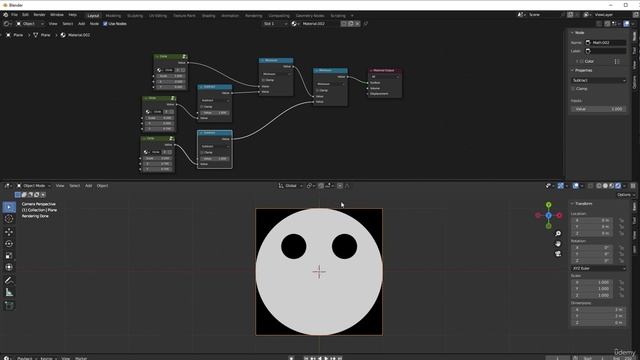
Task: Toggle Clamp on the second Minimum node
Action: click(318, 90)
